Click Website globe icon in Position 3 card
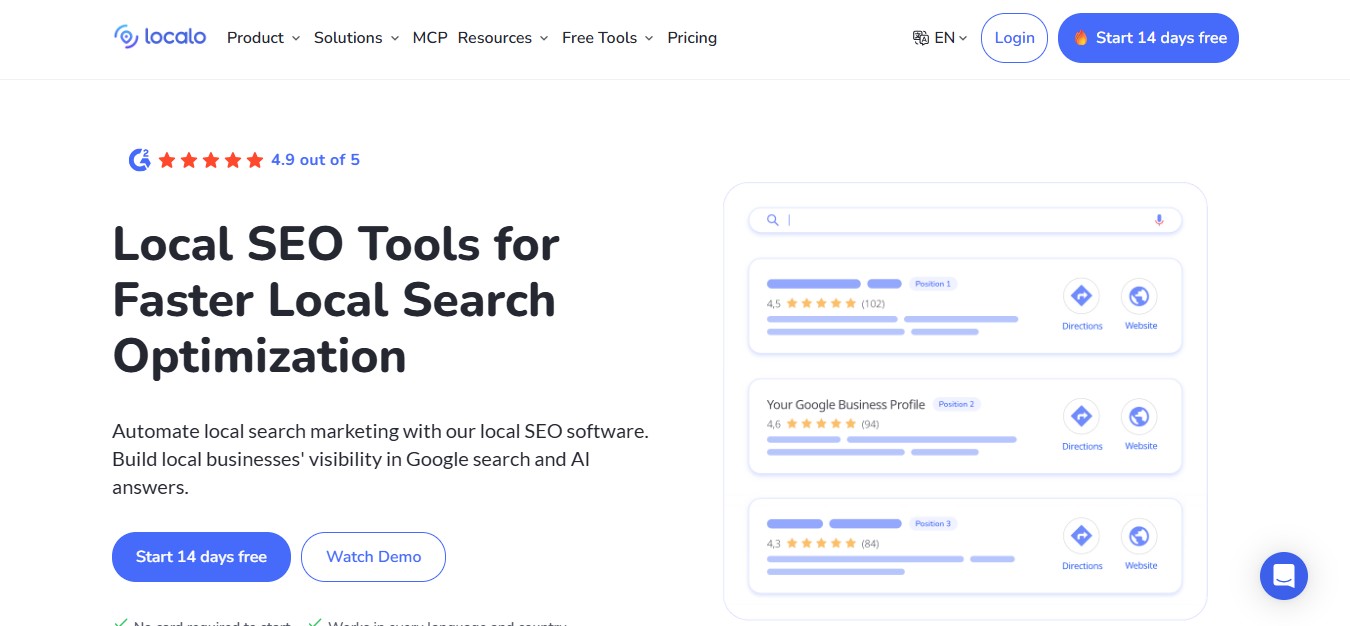 coord(1139,536)
